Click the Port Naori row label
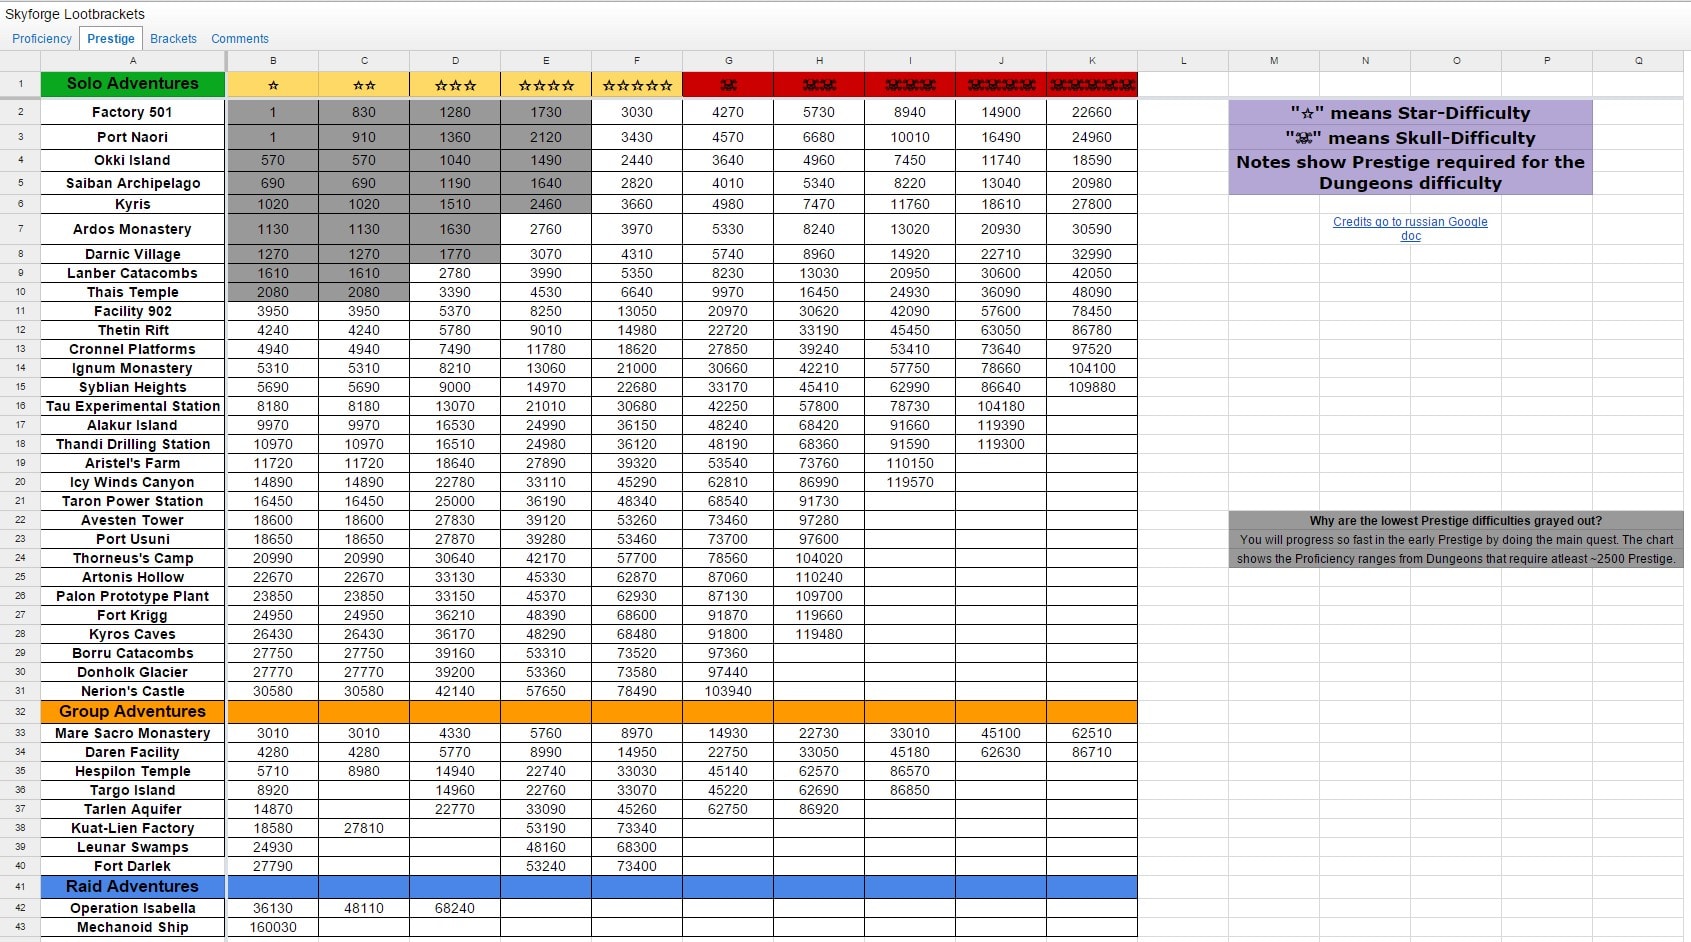 (x=133, y=137)
